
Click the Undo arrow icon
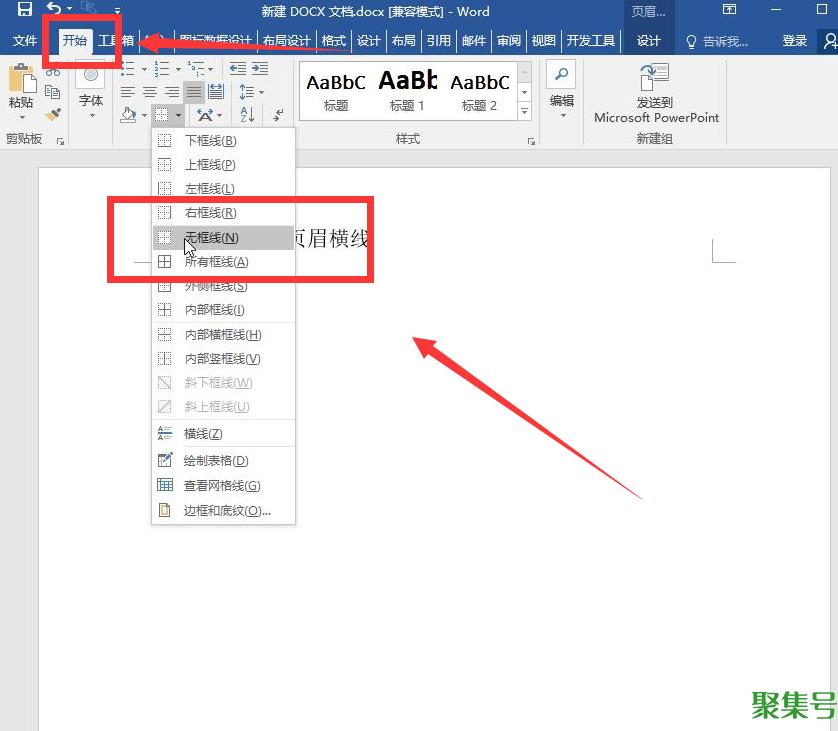(x=53, y=9)
